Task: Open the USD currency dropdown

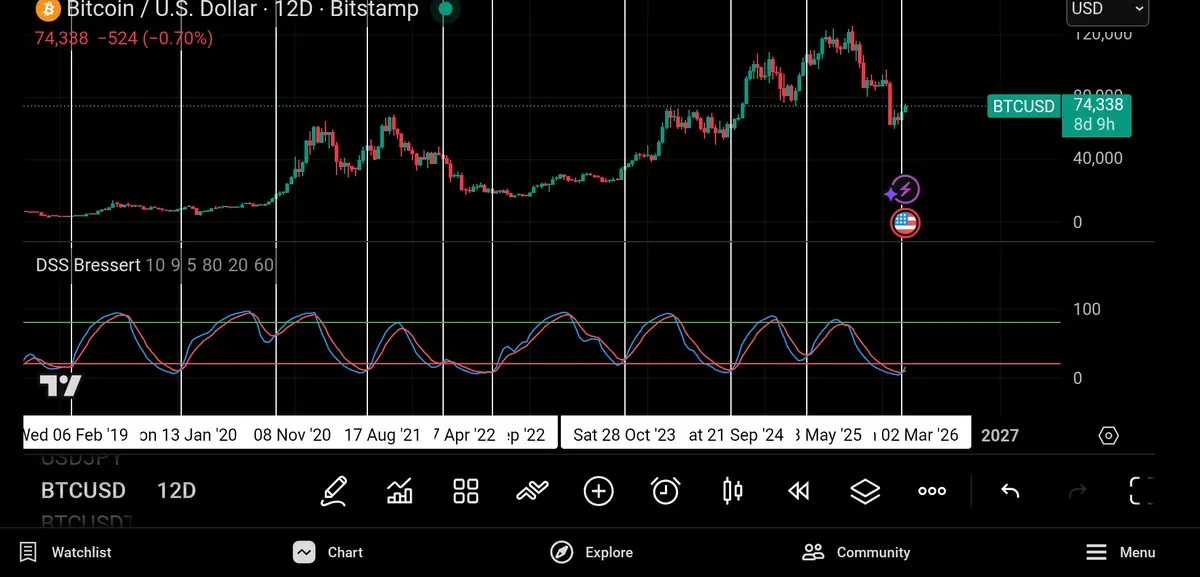Action: (x=1108, y=10)
